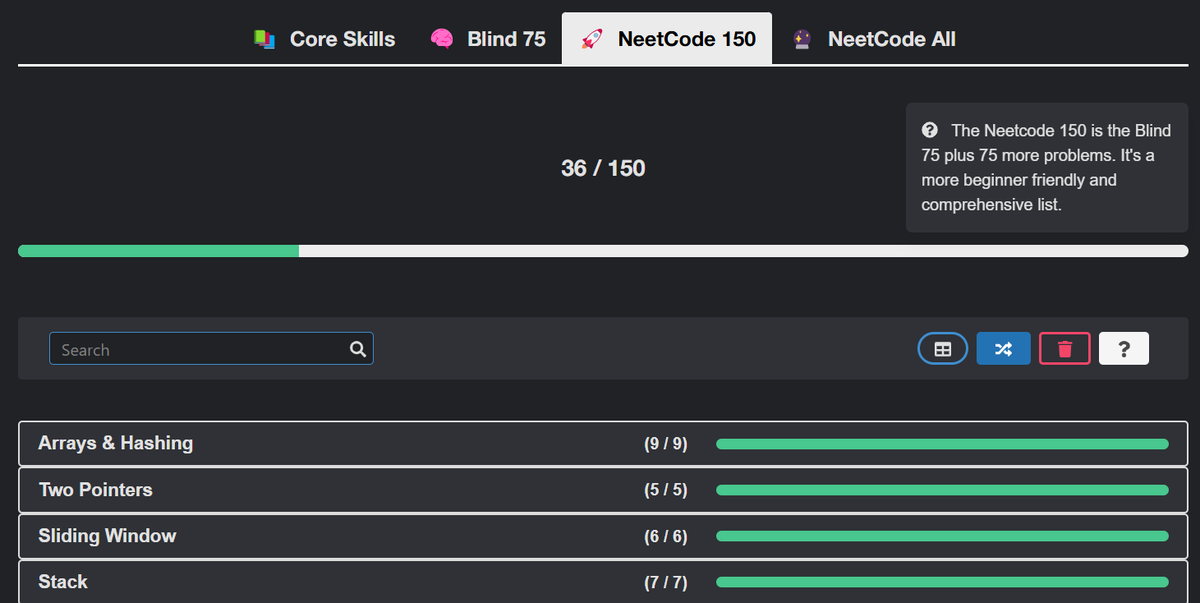Click the (9 / 9) count label
This screenshot has height=603, width=1200.
pos(666,444)
